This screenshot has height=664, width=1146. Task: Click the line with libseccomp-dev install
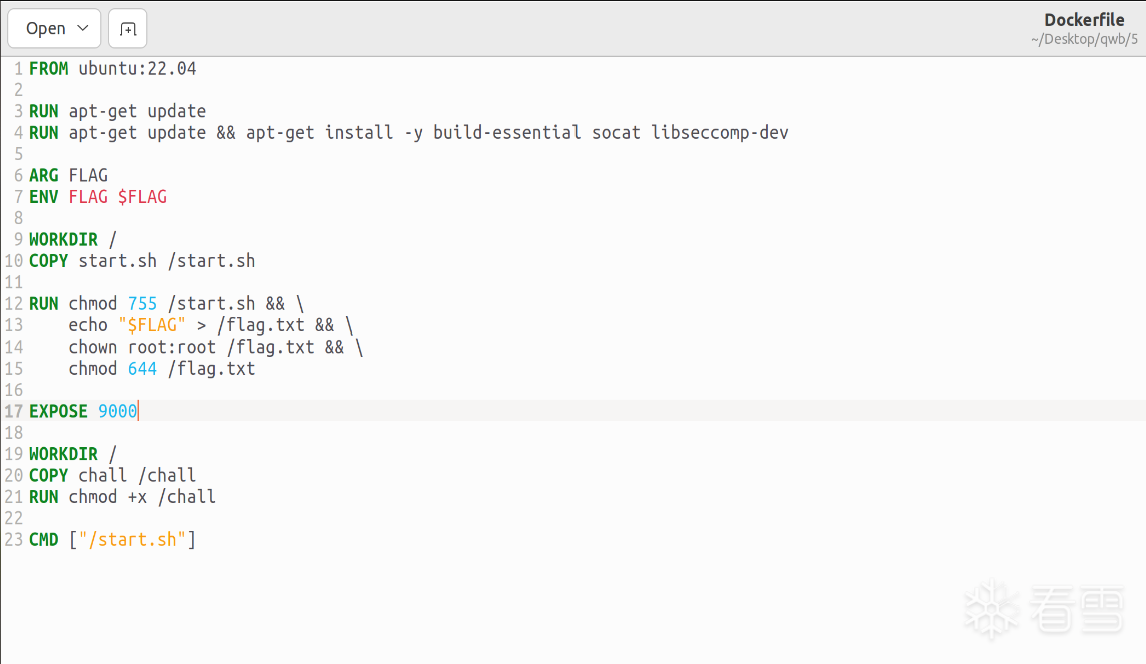tap(408, 133)
